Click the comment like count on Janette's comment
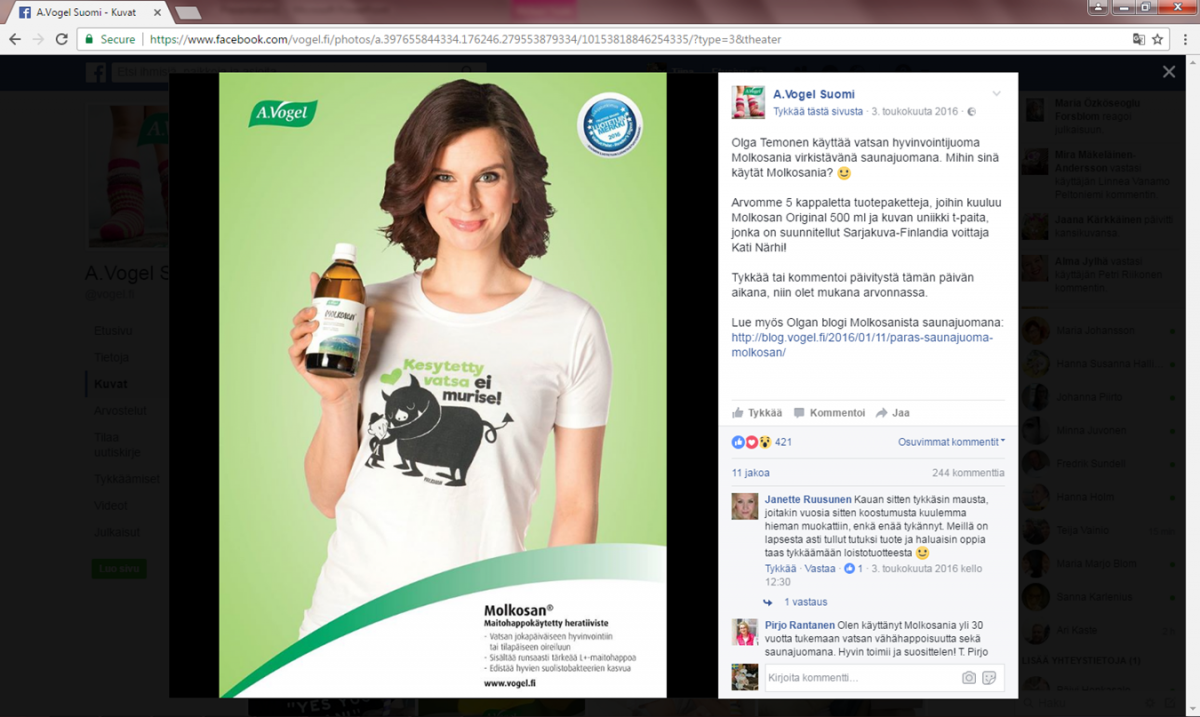Viewport: 1200px width, 717px height. point(854,568)
